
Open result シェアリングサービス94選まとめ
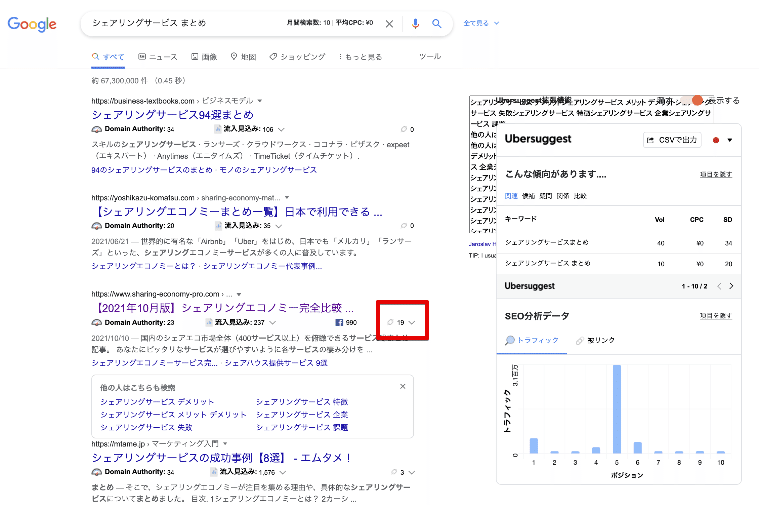pos(173,115)
